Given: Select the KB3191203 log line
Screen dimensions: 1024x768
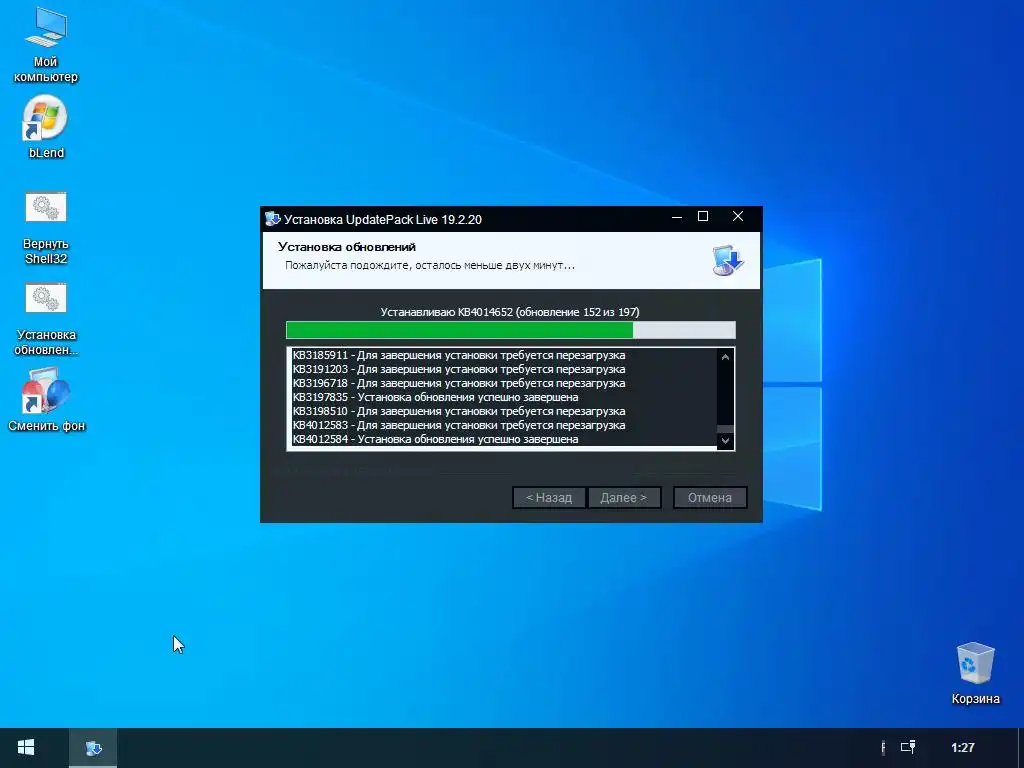Looking at the screenshot, I should pos(458,369).
